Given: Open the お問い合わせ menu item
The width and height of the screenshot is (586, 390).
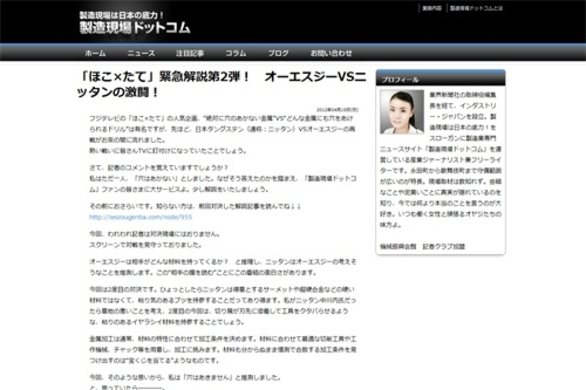Looking at the screenshot, I should (331, 53).
